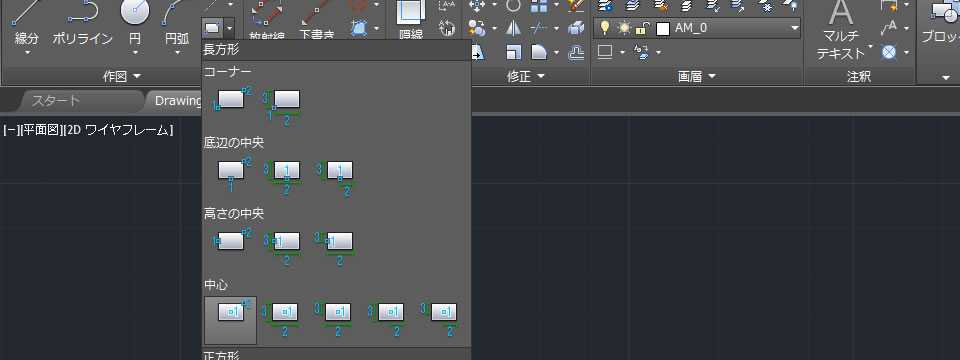Select the Multiline Text (マルチテキスト) tool
Image resolution: width=960 pixels, height=360 pixels.
coord(841,31)
